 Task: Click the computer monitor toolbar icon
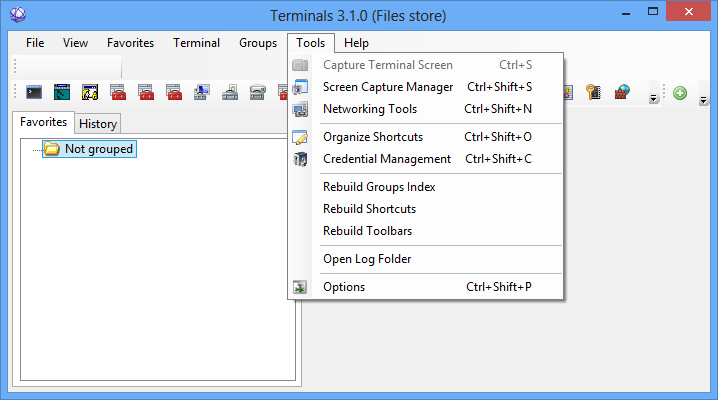(202, 93)
